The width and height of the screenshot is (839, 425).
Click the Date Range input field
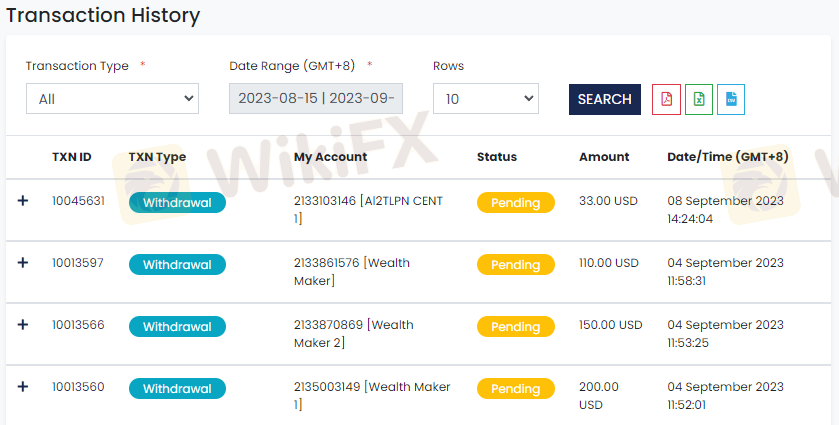(x=316, y=98)
